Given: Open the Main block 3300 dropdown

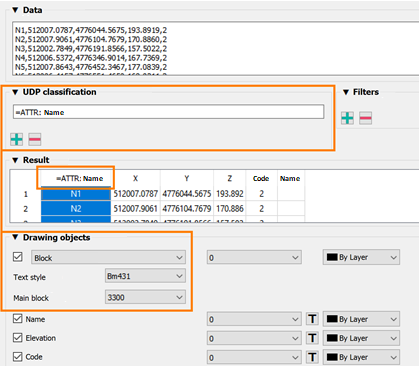Looking at the screenshot, I should tap(145, 297).
